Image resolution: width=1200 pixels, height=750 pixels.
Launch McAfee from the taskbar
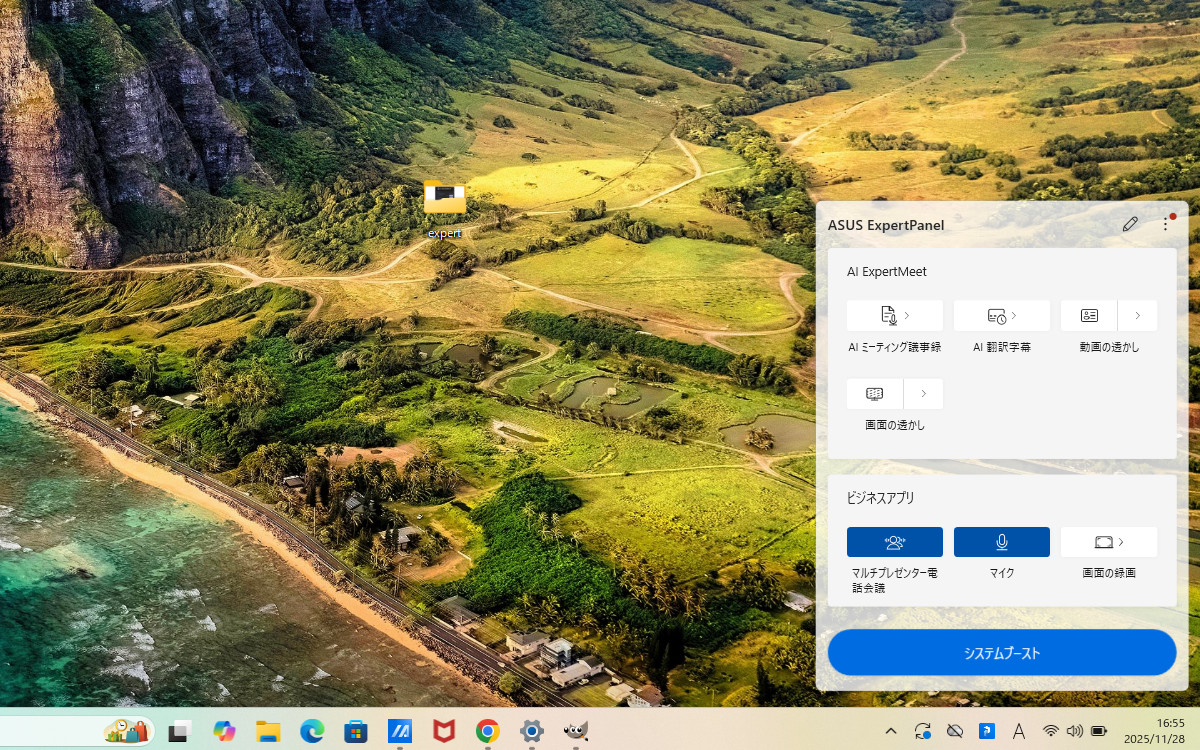[x=443, y=731]
